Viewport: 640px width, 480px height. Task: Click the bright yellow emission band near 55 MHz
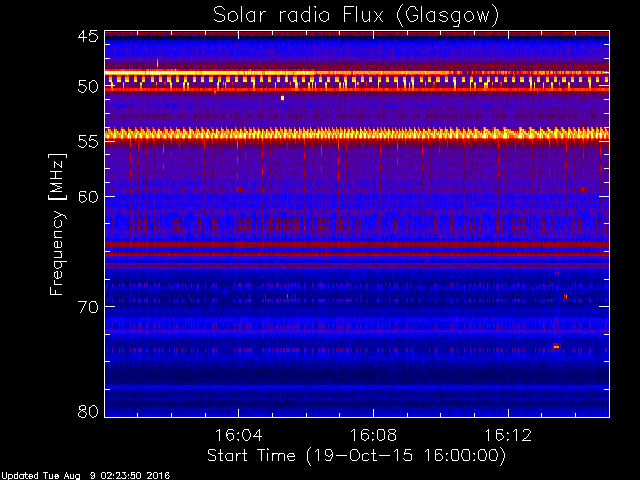357,134
